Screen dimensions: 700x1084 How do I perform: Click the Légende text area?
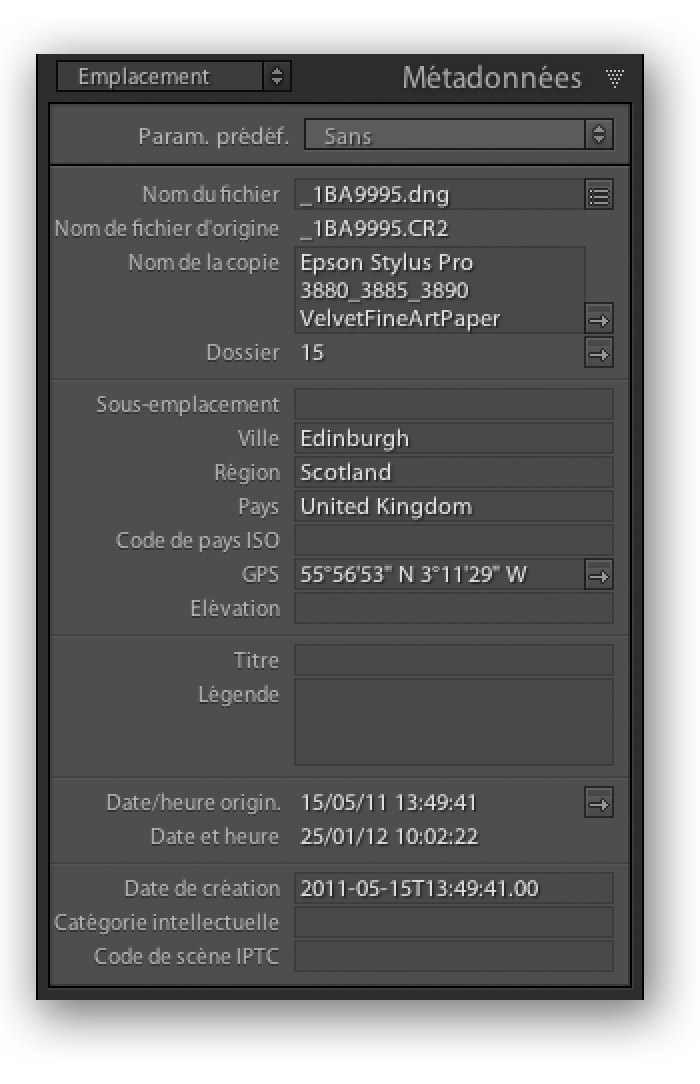[454, 722]
